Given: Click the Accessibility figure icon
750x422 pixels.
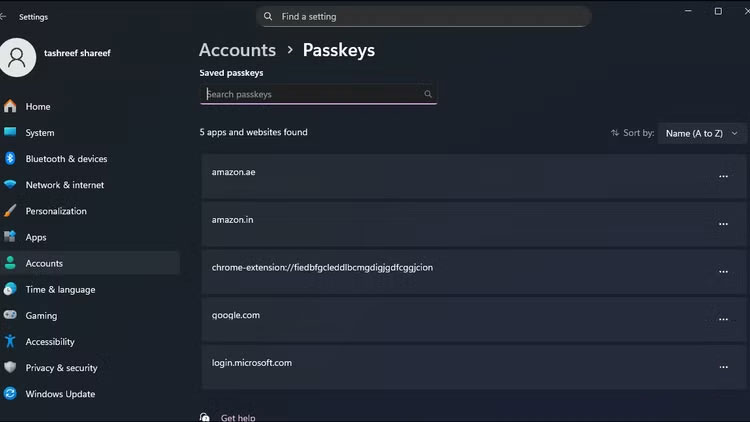Looking at the screenshot, I should coord(10,342).
